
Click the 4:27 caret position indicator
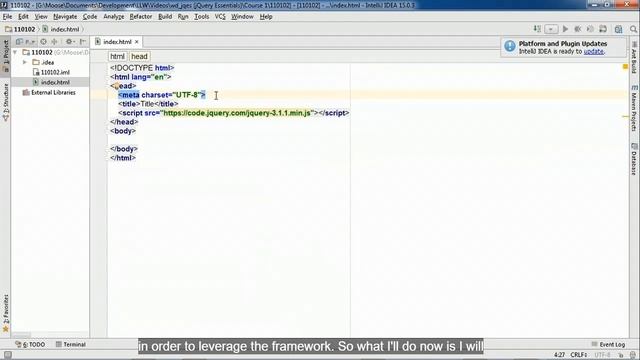pos(559,355)
